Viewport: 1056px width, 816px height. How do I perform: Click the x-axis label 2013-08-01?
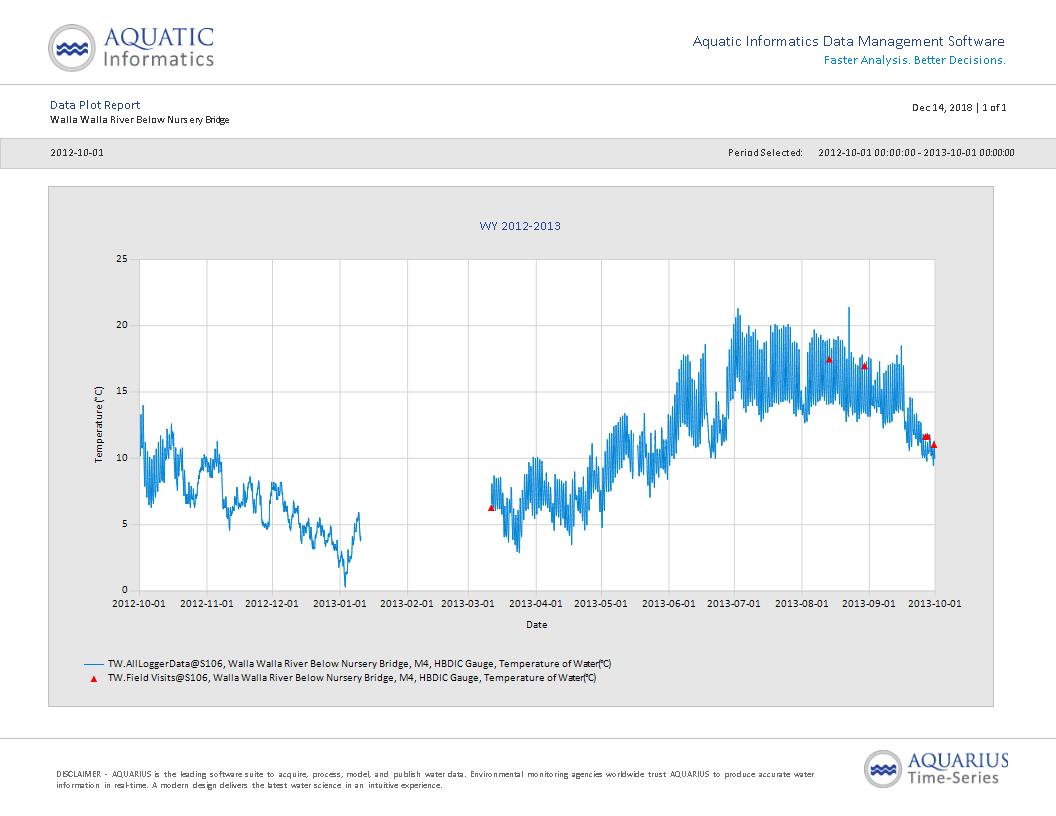pos(801,603)
